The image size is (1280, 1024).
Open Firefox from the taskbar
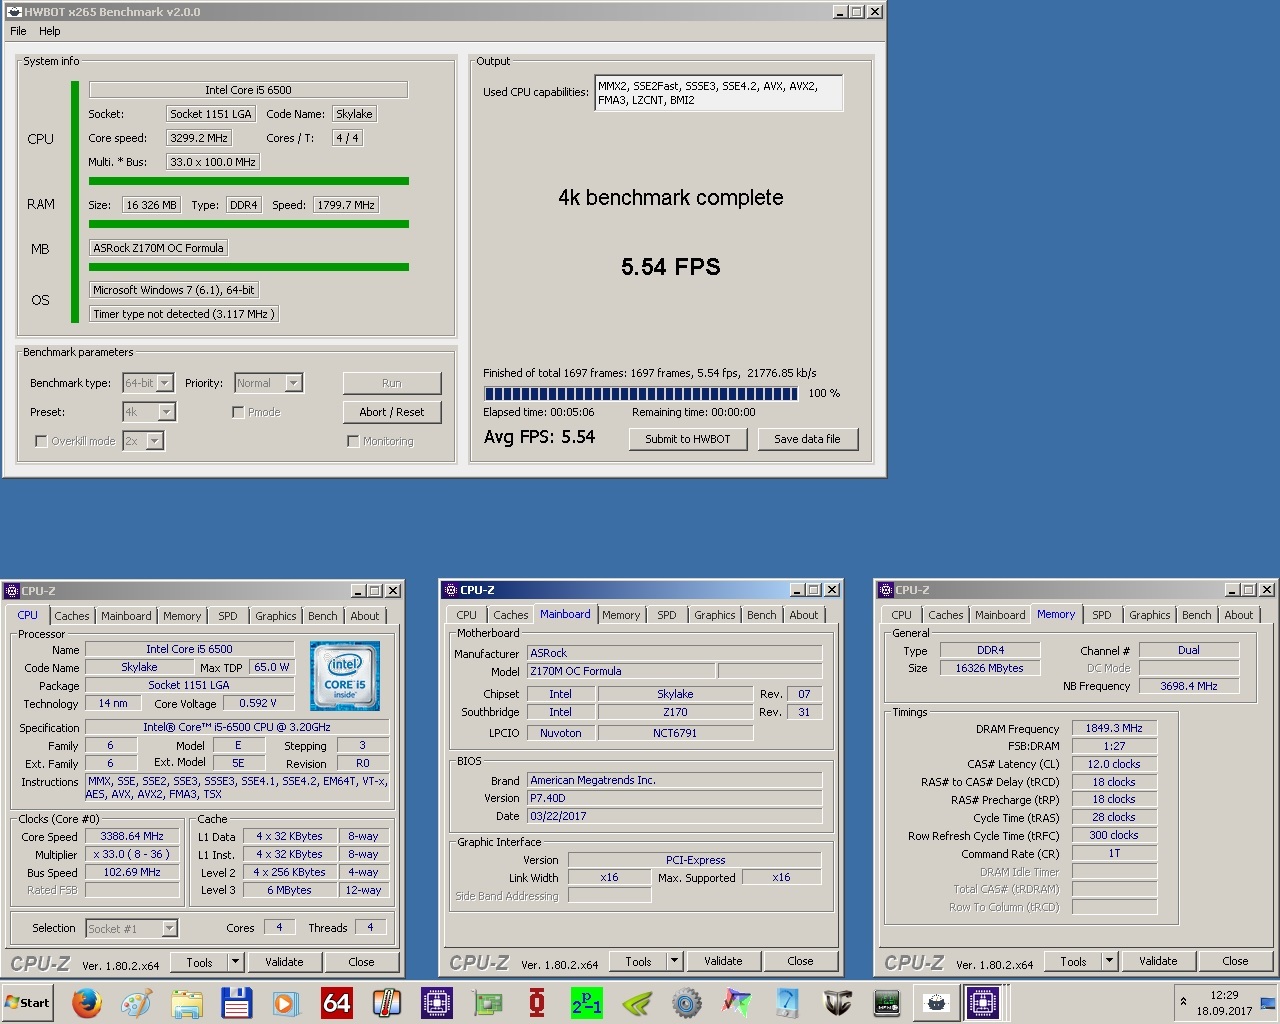tap(87, 1002)
